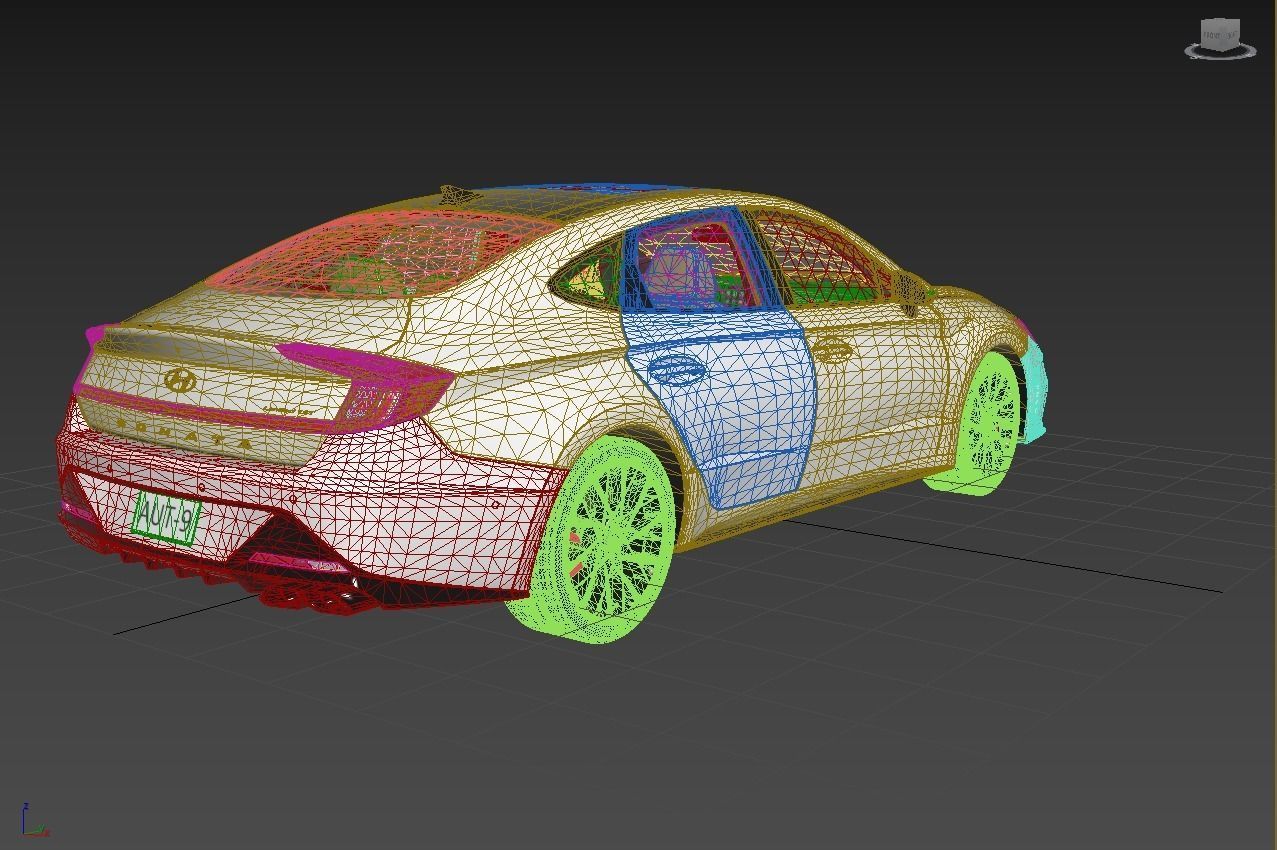Image resolution: width=1277 pixels, height=850 pixels.
Task: Click the ViewCube cube face
Action: coord(1219,34)
